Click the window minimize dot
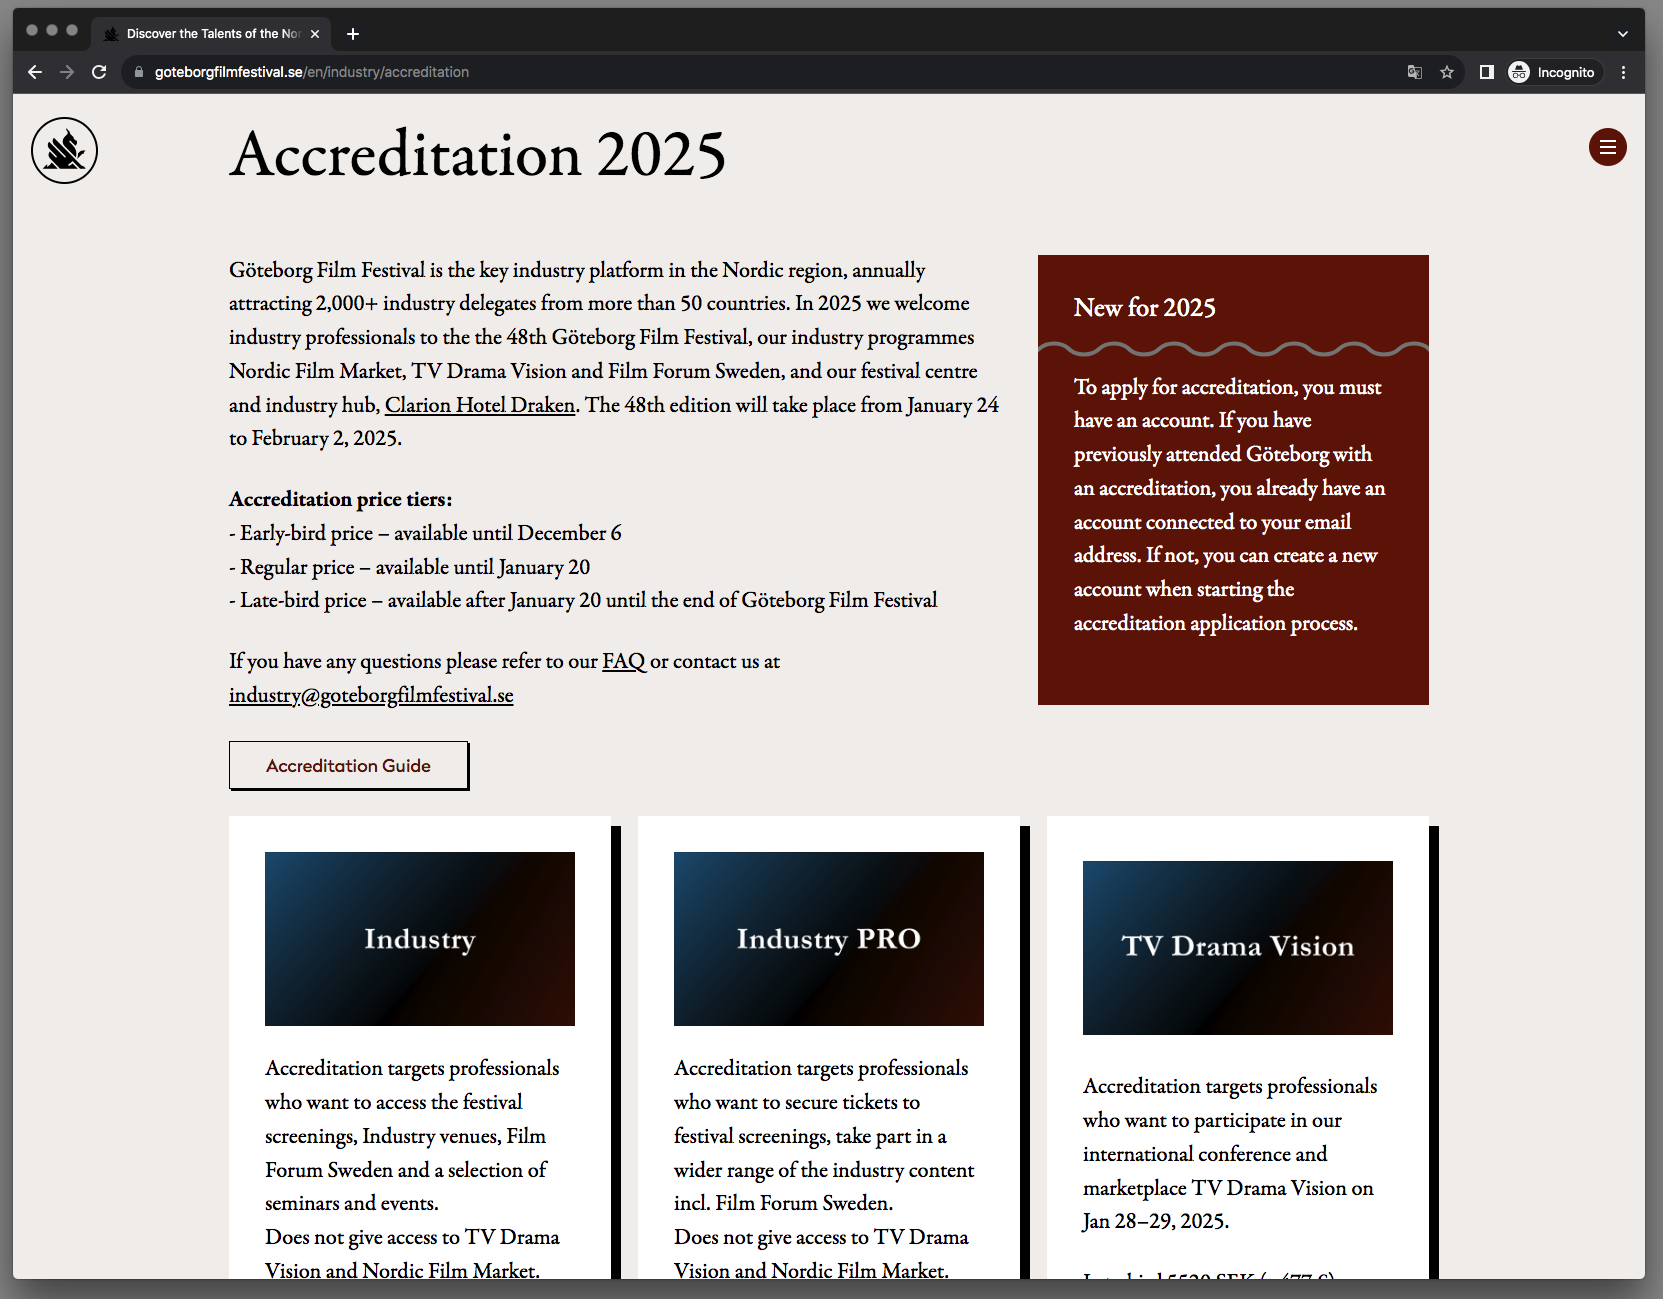The width and height of the screenshot is (1663, 1299). 52,30
